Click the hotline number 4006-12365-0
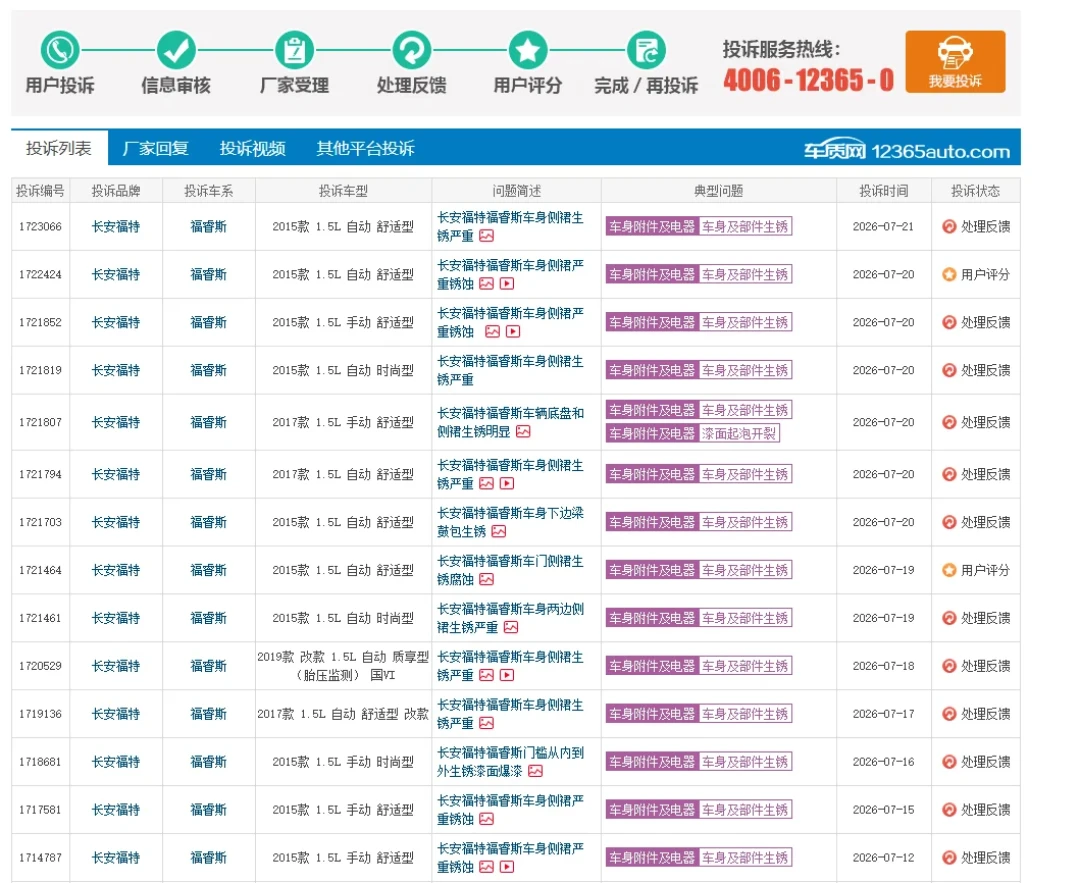 [809, 80]
